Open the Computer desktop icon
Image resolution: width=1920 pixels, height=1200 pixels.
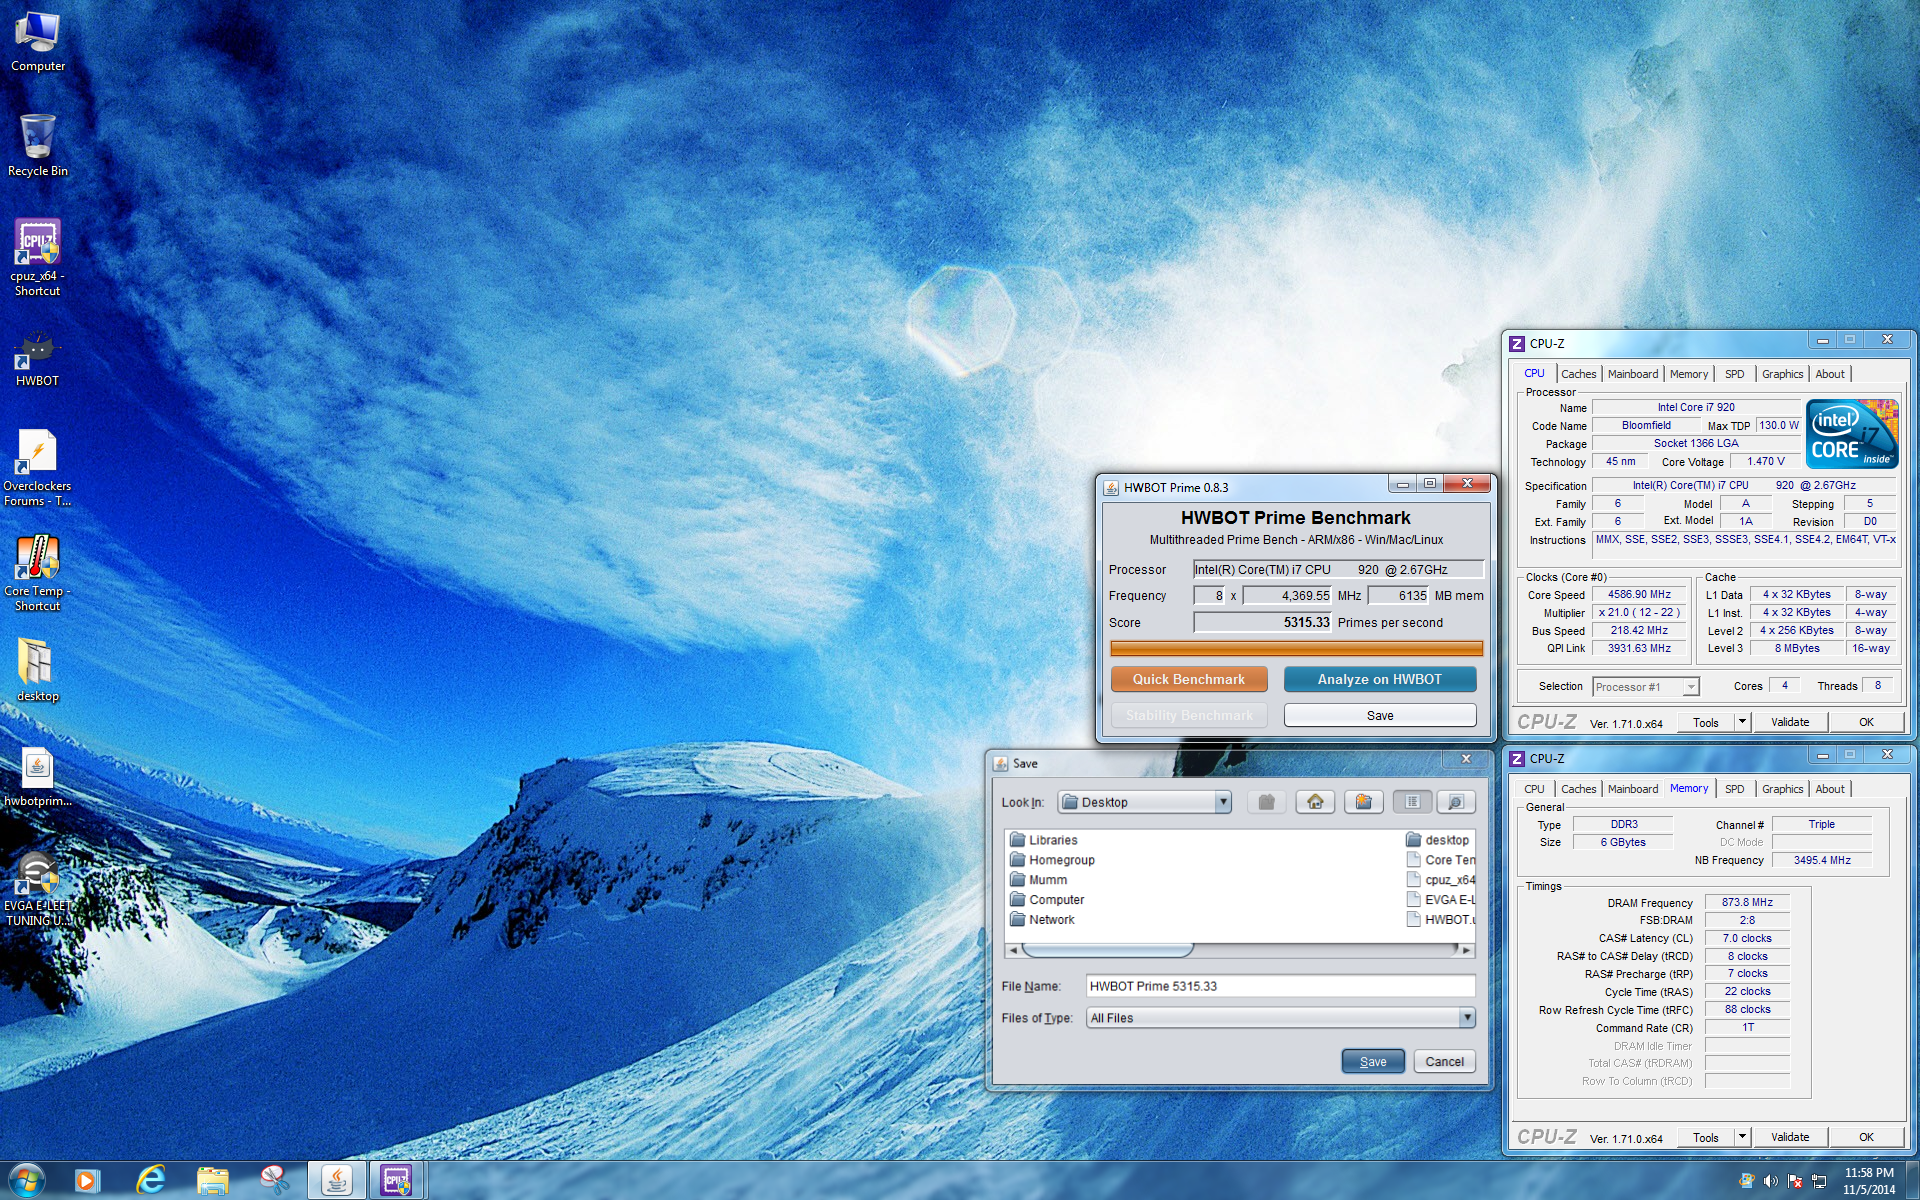coord(38,42)
